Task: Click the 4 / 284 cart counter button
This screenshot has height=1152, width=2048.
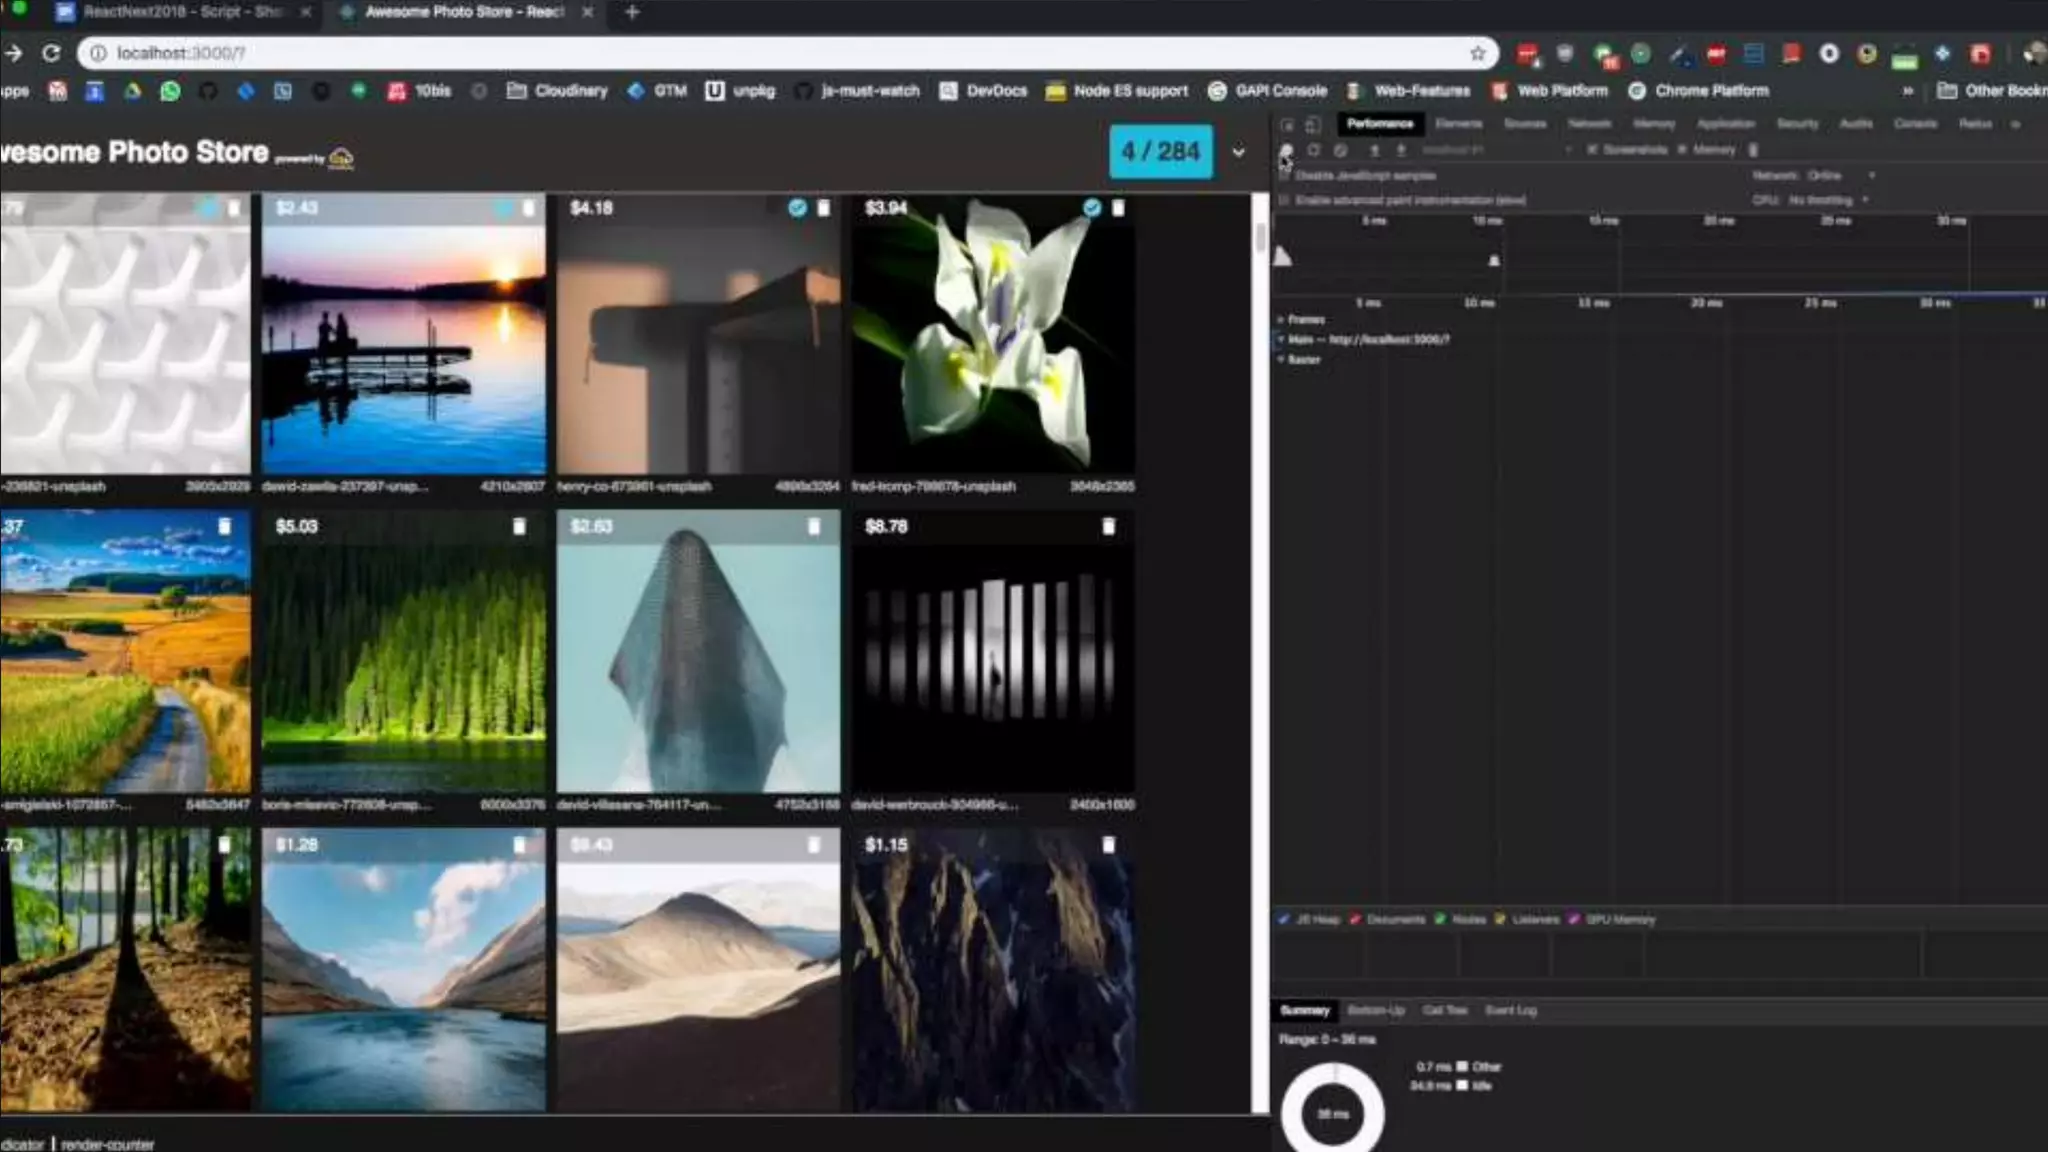Action: pos(1161,152)
